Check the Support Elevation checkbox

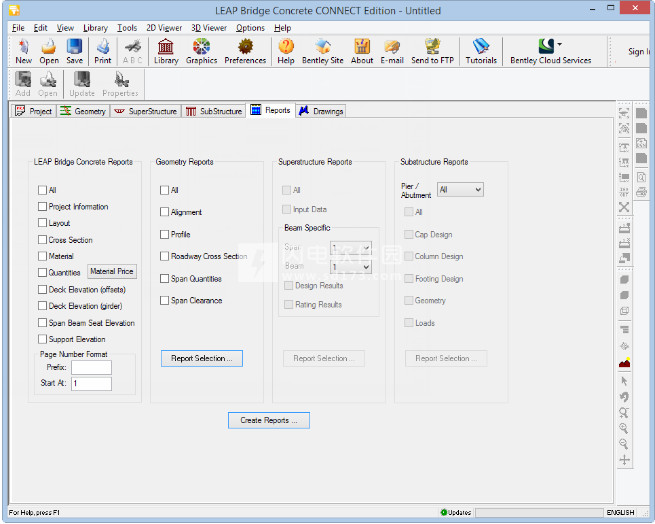[x=42, y=339]
